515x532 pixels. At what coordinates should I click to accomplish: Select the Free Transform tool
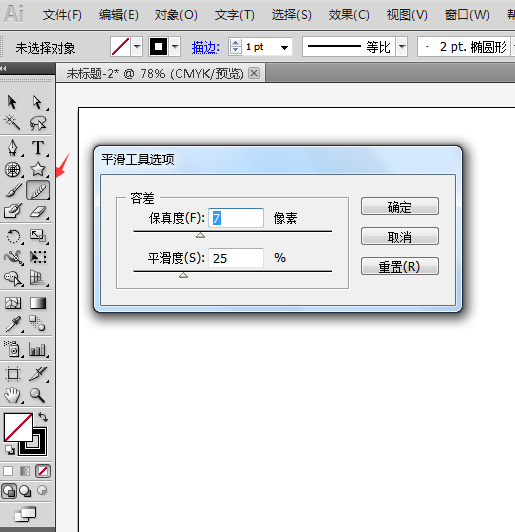pos(38,257)
